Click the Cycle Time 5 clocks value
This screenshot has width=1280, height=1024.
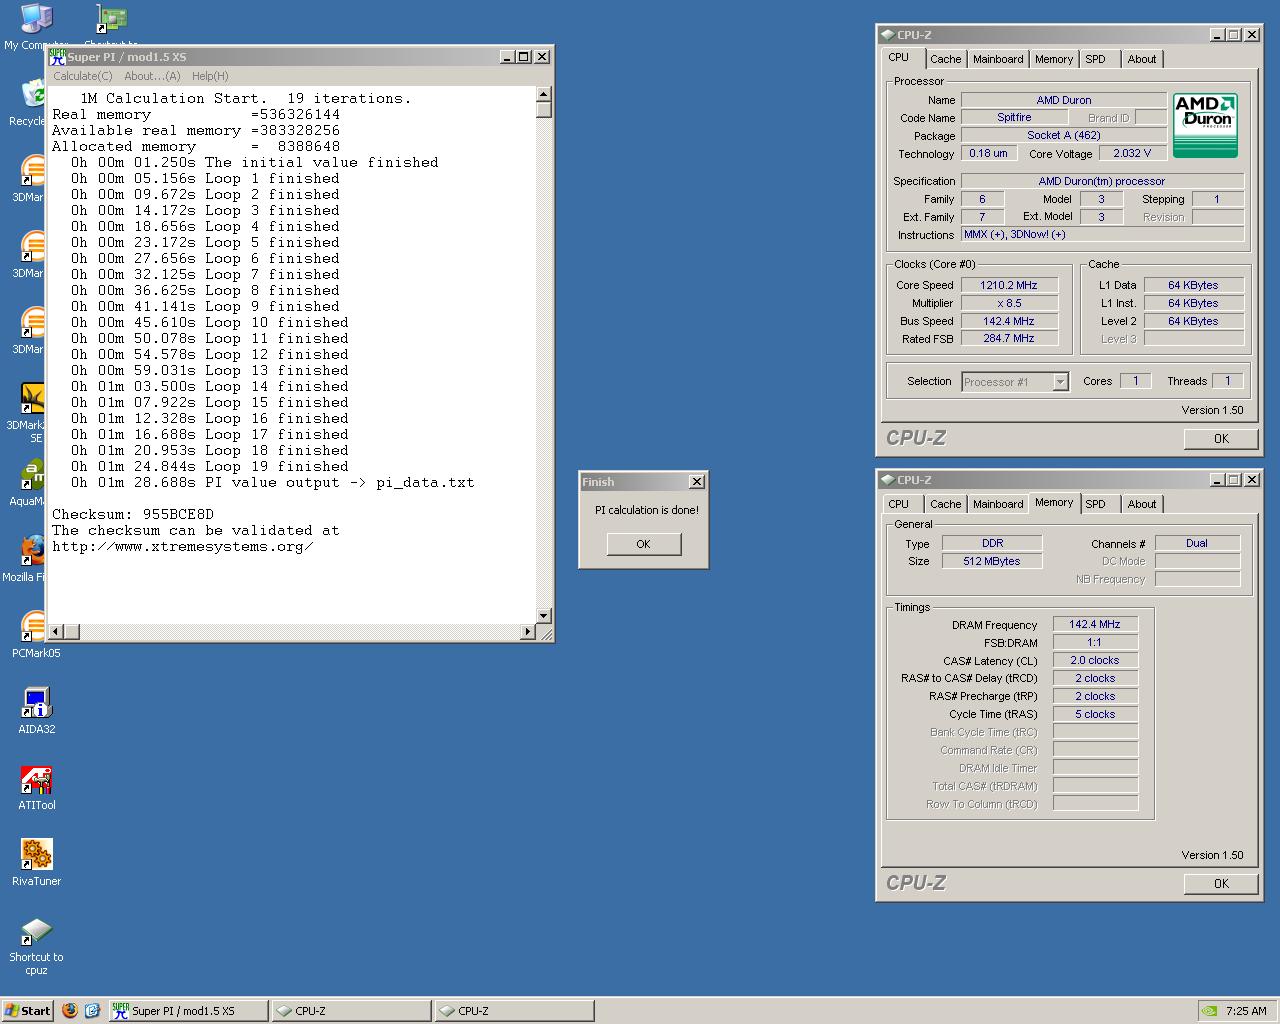point(1095,714)
